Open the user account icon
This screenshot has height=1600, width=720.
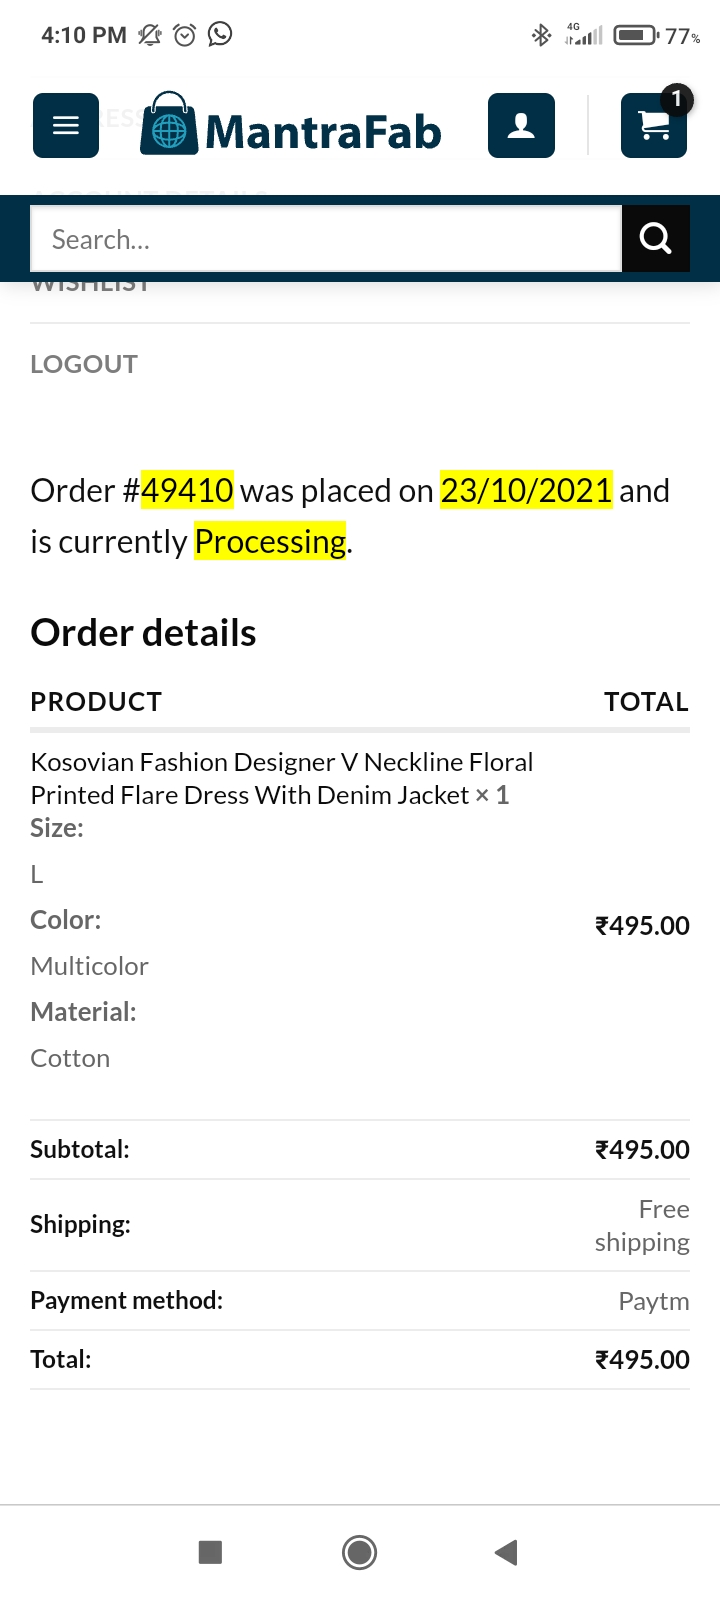(x=521, y=126)
